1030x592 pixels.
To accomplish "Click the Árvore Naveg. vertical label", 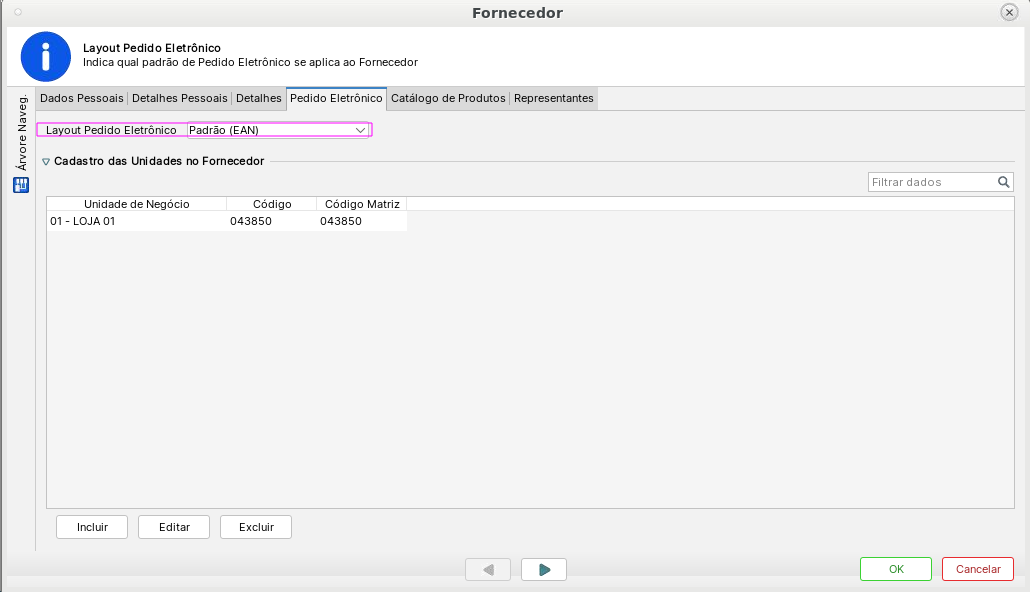I will (x=22, y=133).
